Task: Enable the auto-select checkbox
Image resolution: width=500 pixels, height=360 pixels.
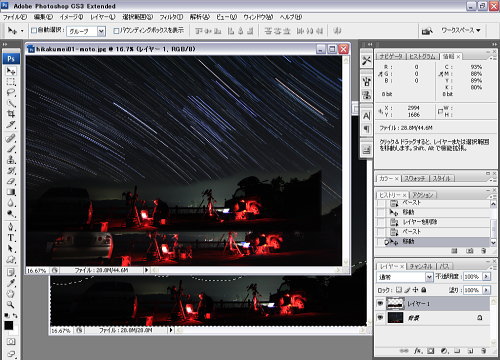Action: pyautogui.click(x=34, y=31)
